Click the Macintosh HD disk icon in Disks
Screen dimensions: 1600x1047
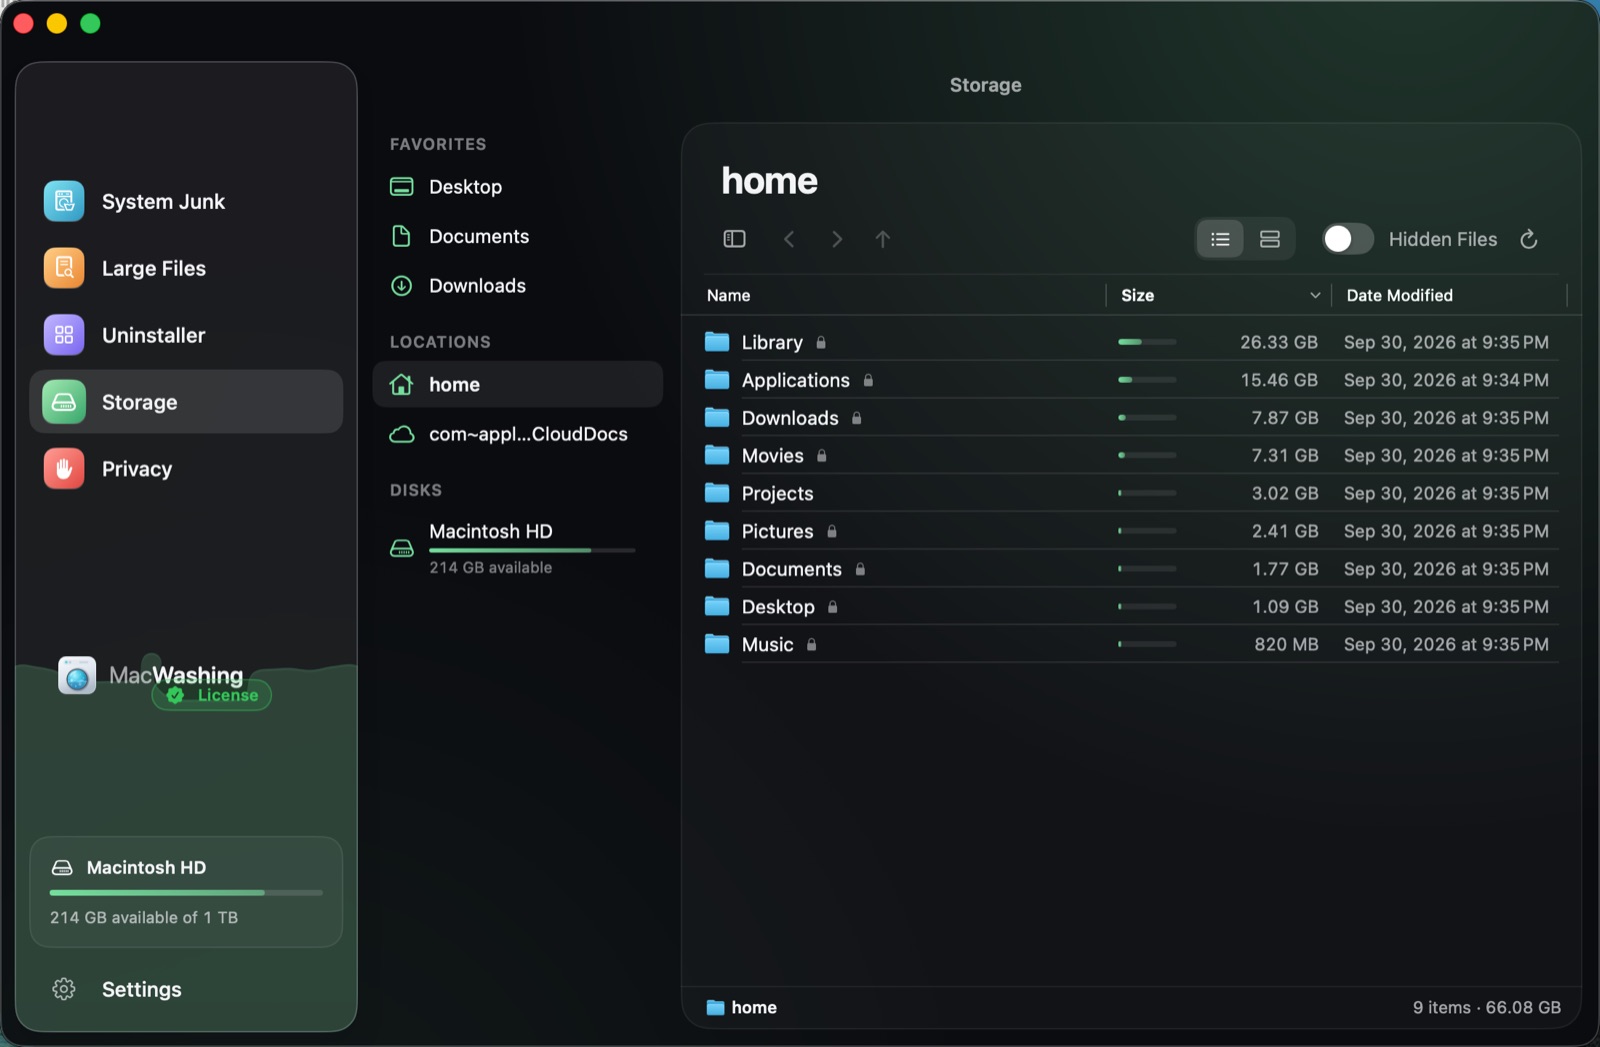tap(401, 548)
